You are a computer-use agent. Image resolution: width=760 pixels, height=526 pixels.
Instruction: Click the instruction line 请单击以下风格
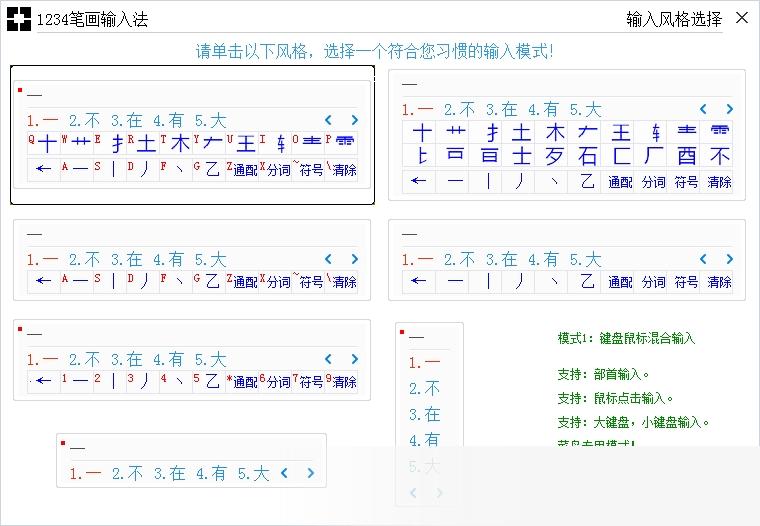tap(375, 51)
